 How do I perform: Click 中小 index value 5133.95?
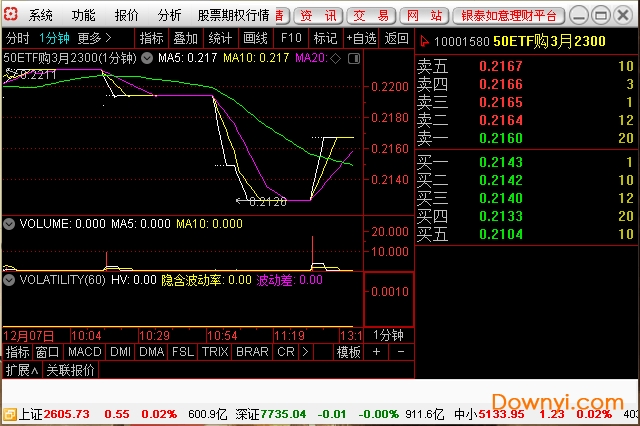coord(502,415)
